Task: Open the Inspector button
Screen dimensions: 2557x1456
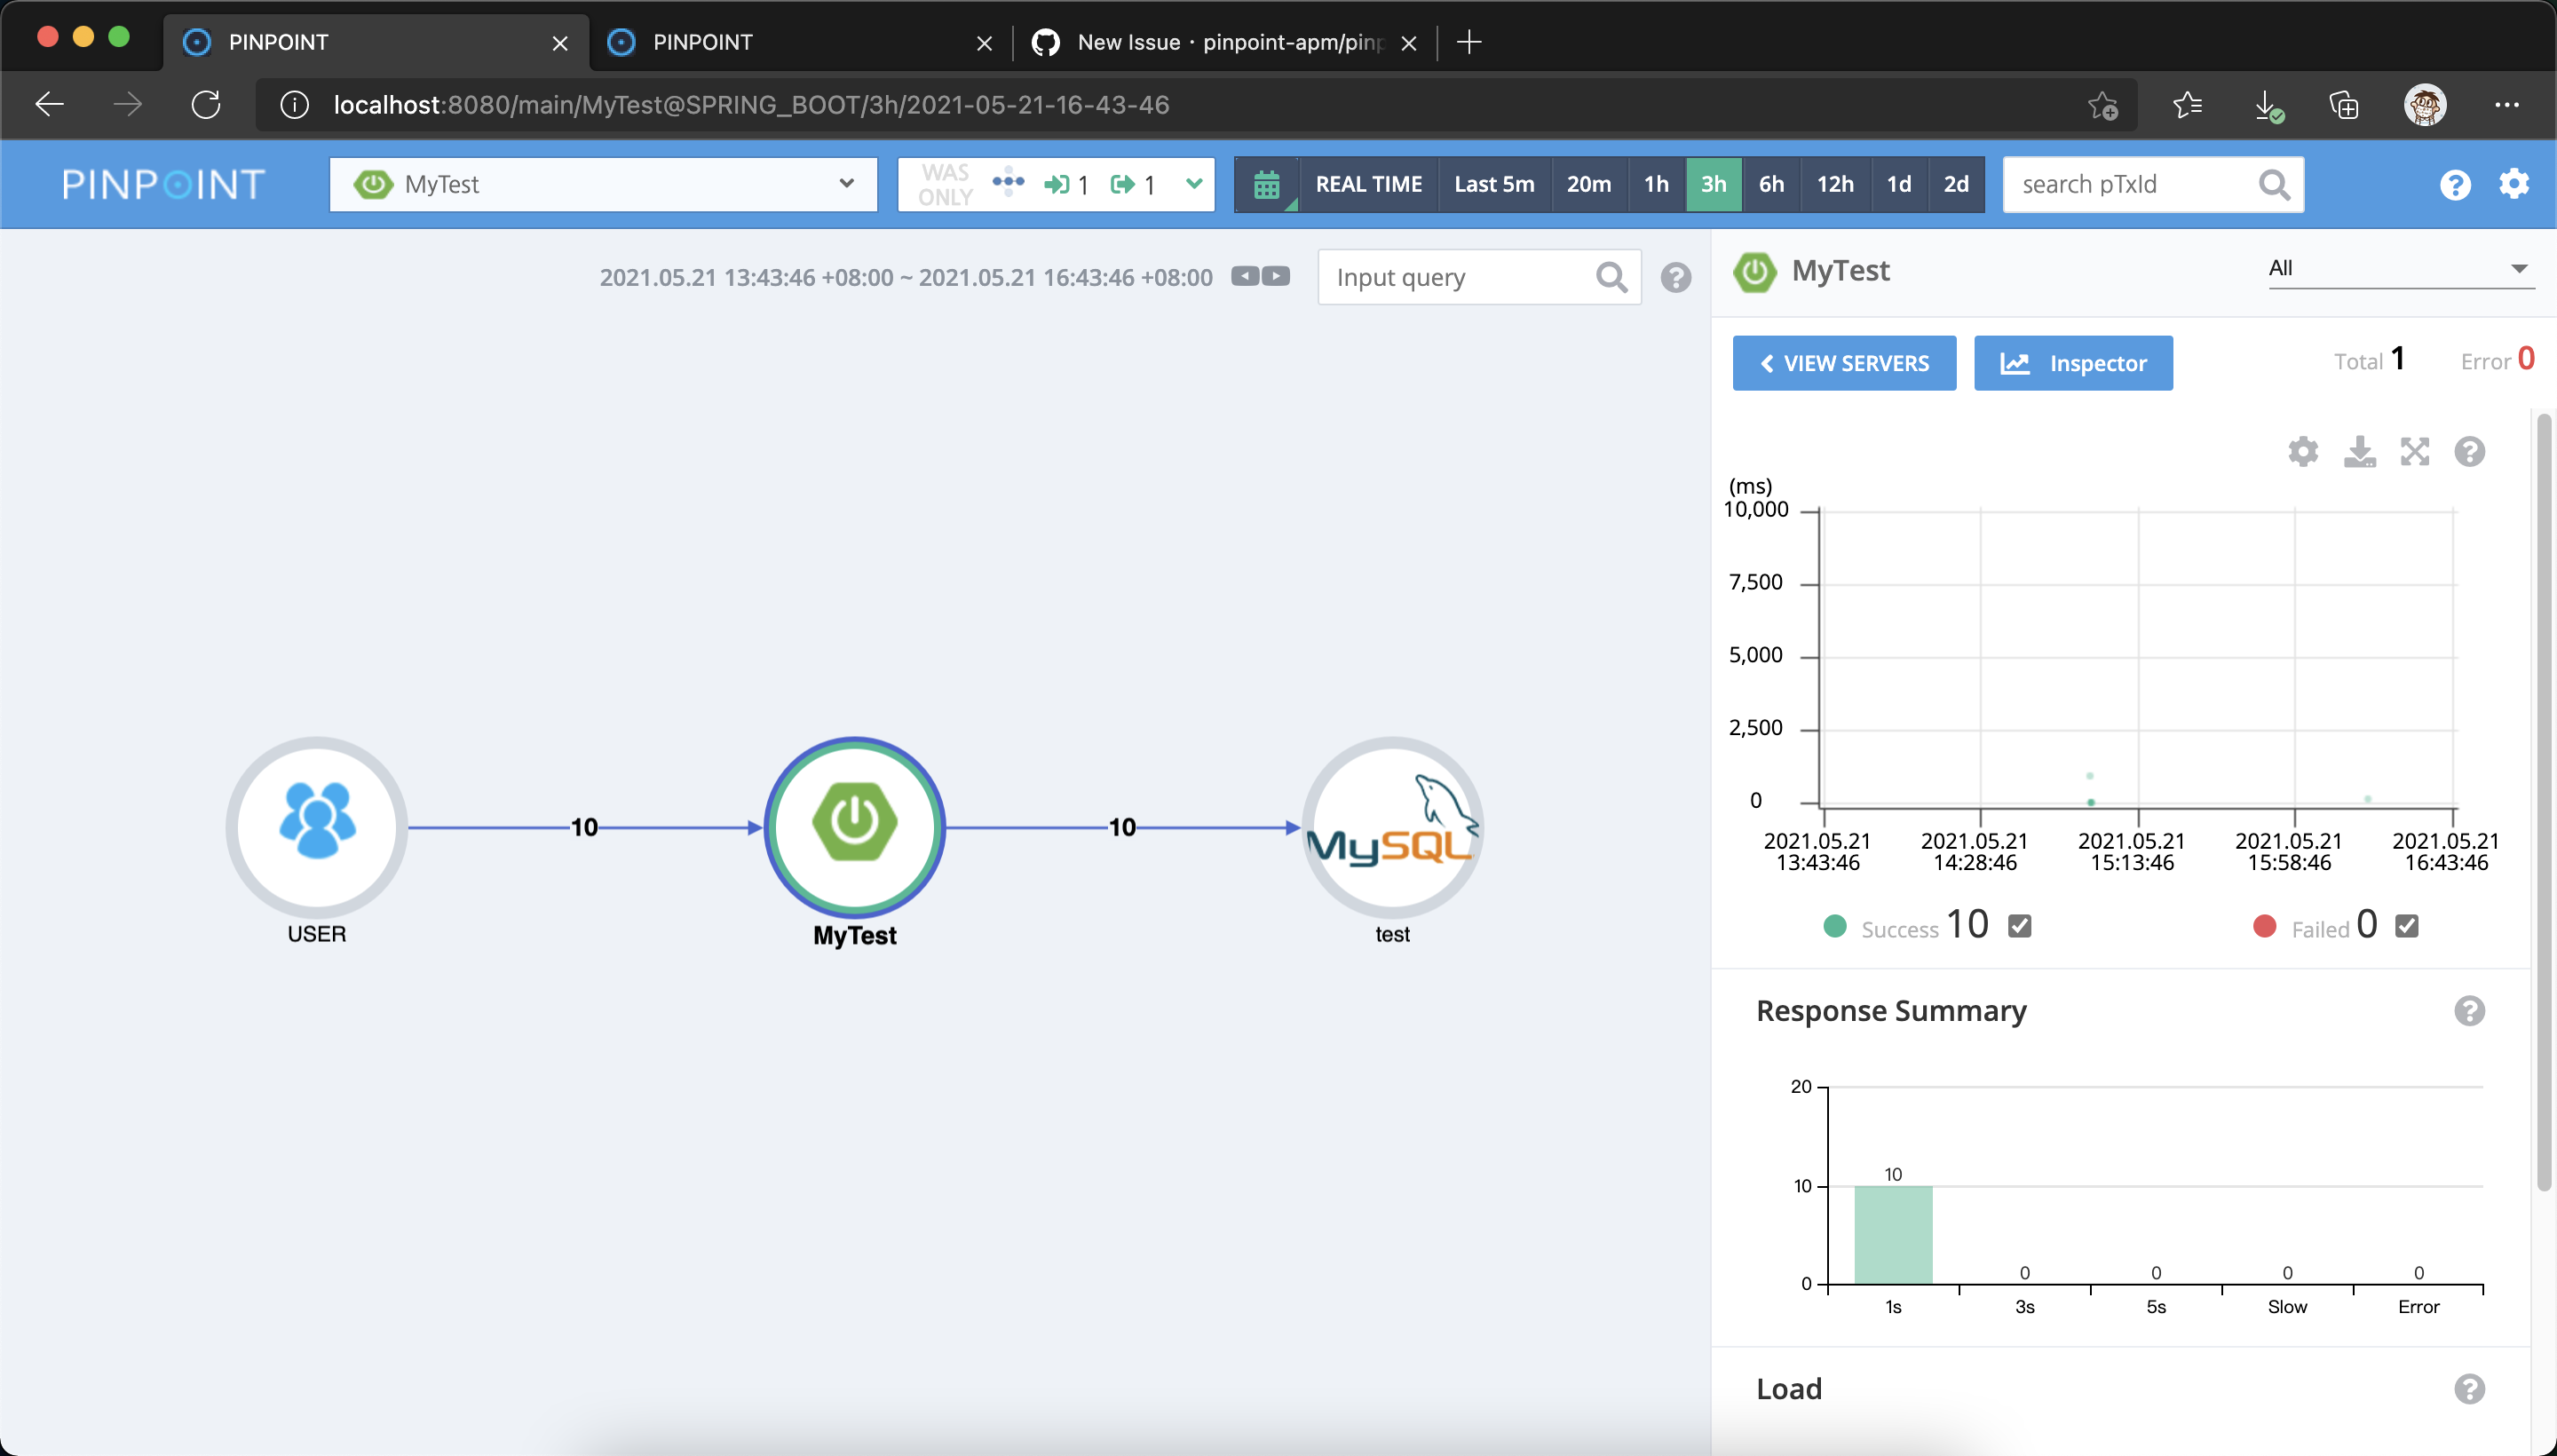Action: coord(2072,363)
